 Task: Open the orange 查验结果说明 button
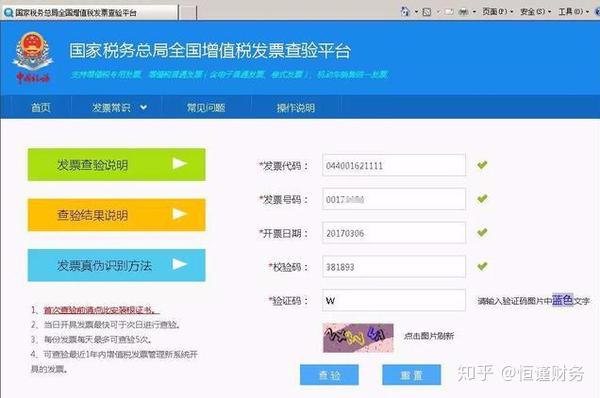pos(117,215)
